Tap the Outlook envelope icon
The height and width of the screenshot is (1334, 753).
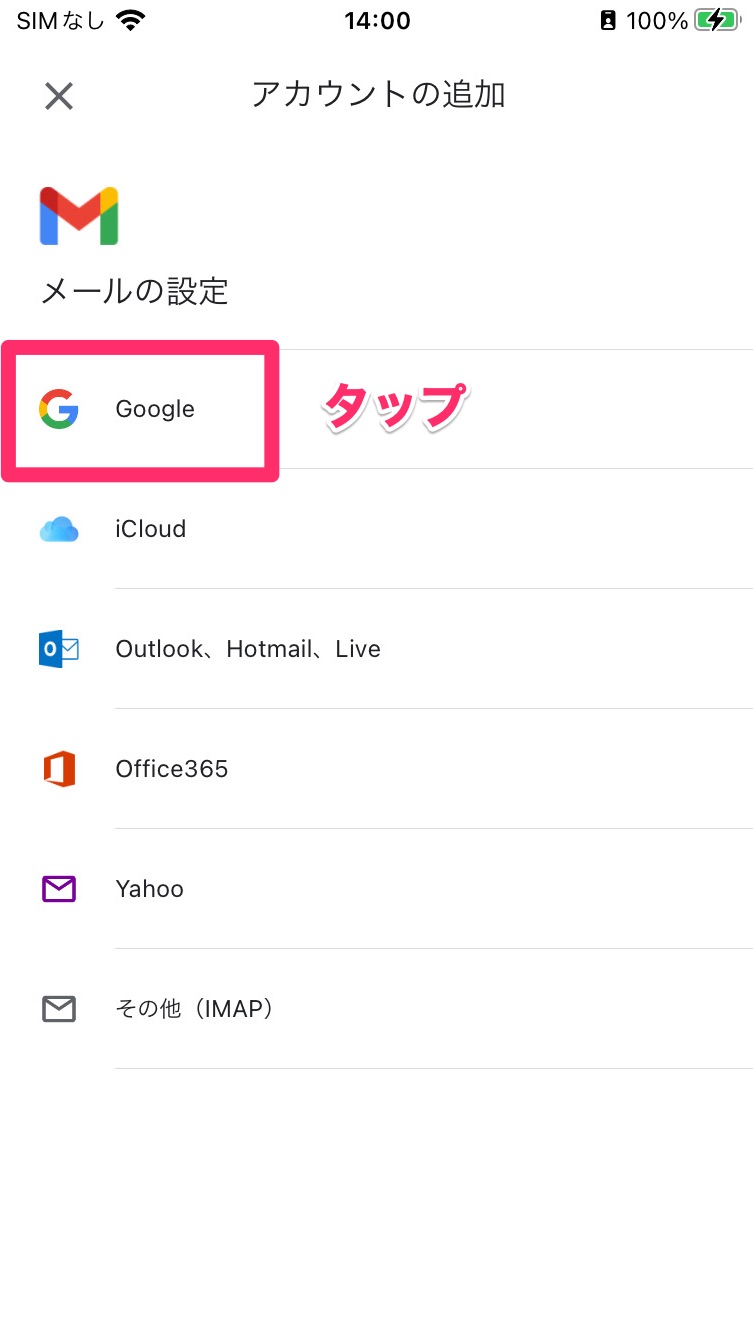(x=59, y=649)
